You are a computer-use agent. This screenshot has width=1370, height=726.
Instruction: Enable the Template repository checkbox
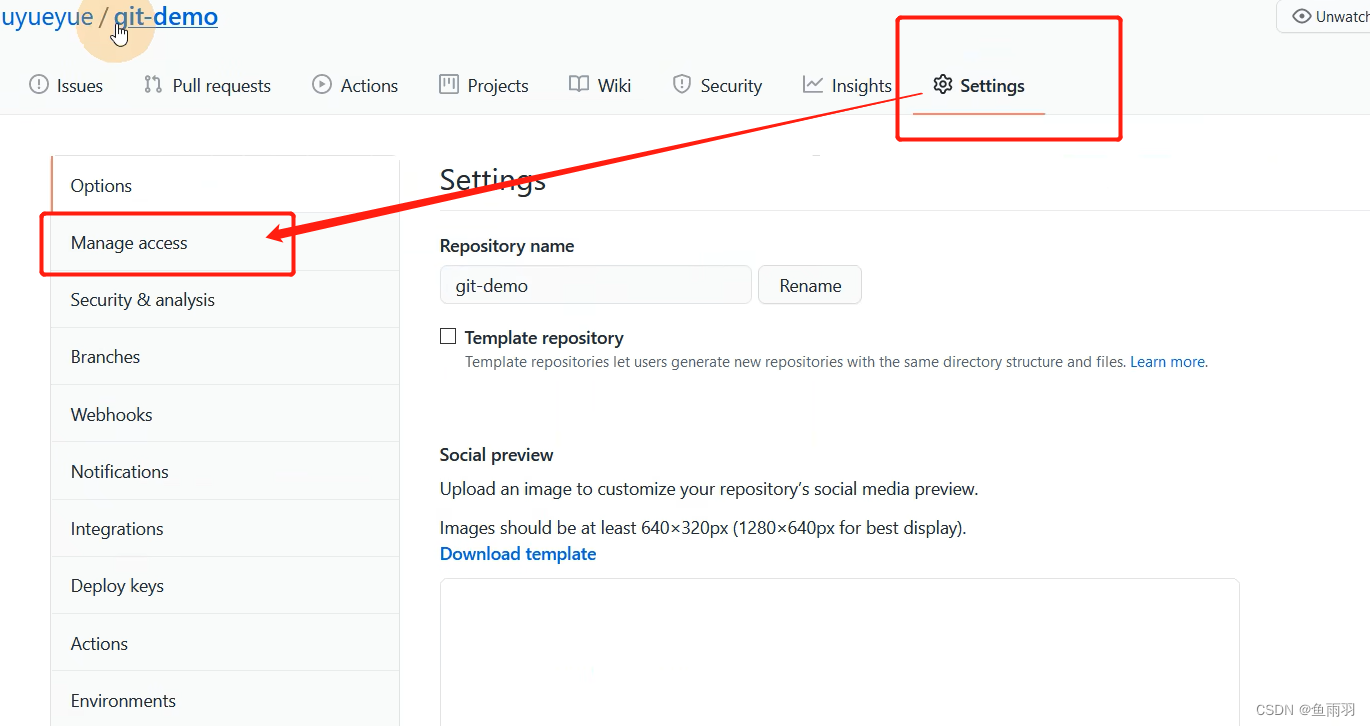pos(448,337)
